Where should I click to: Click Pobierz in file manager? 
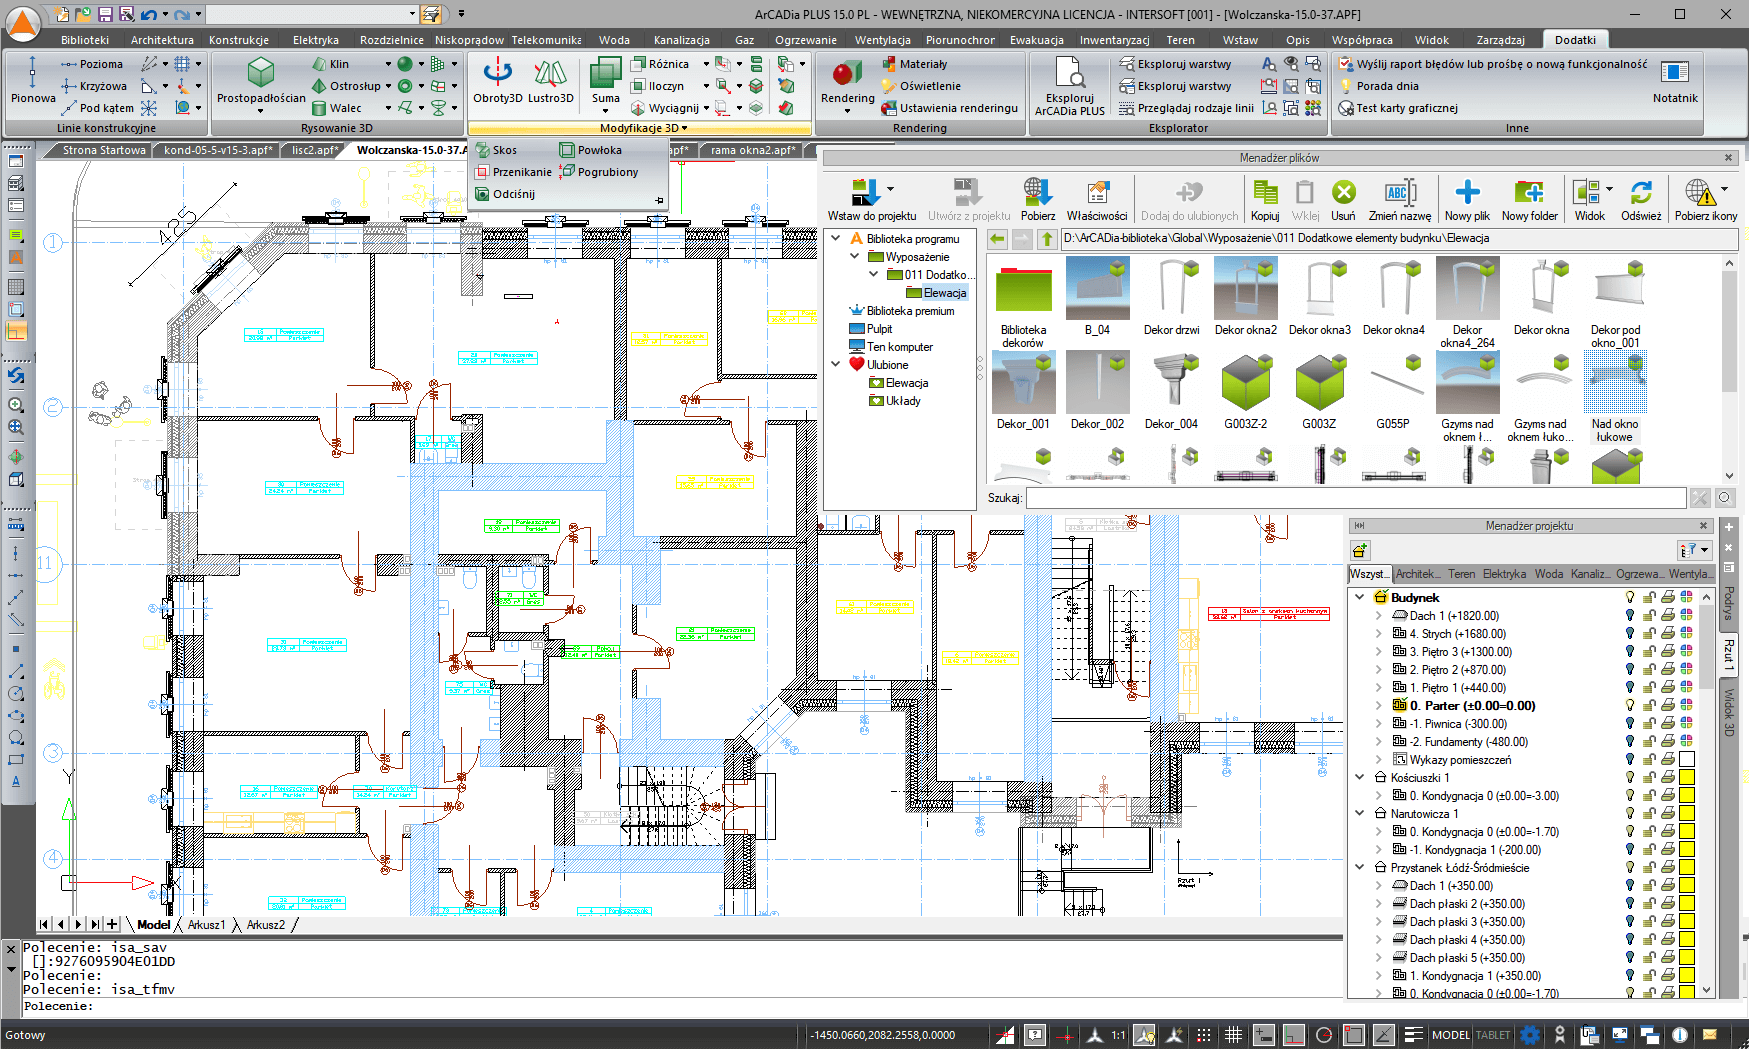1037,200
